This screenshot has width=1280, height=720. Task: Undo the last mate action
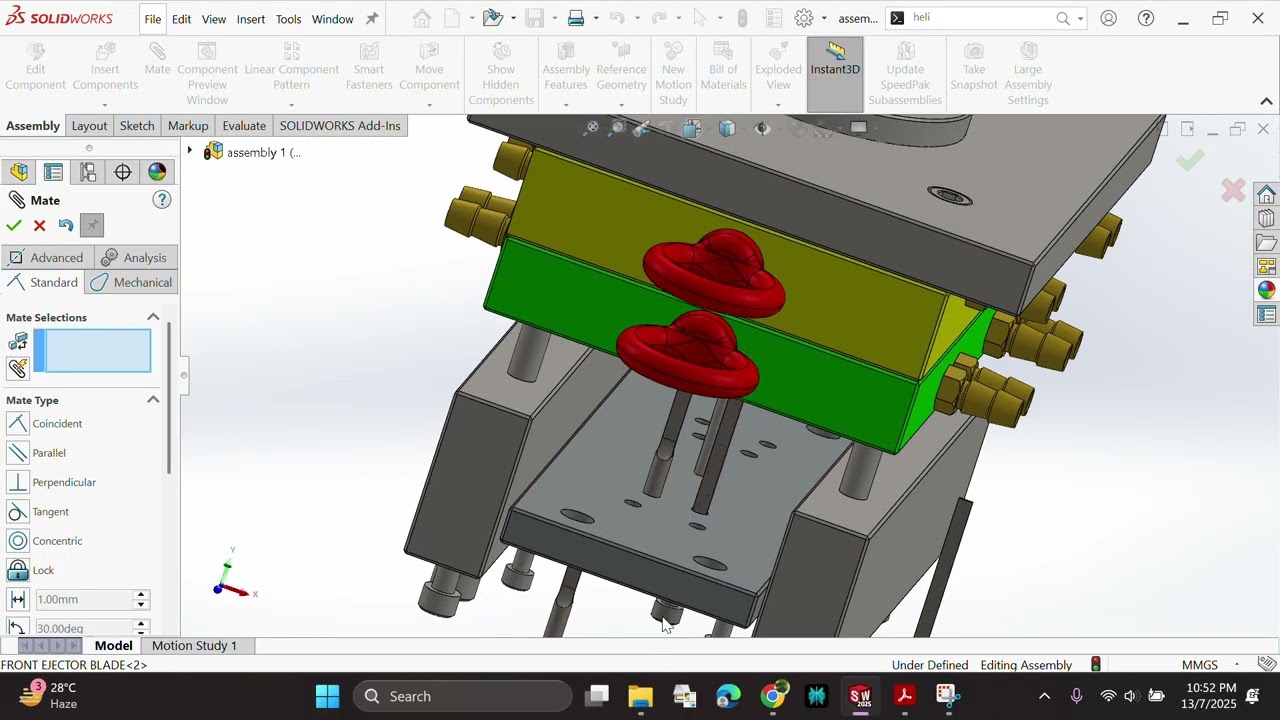(x=66, y=226)
